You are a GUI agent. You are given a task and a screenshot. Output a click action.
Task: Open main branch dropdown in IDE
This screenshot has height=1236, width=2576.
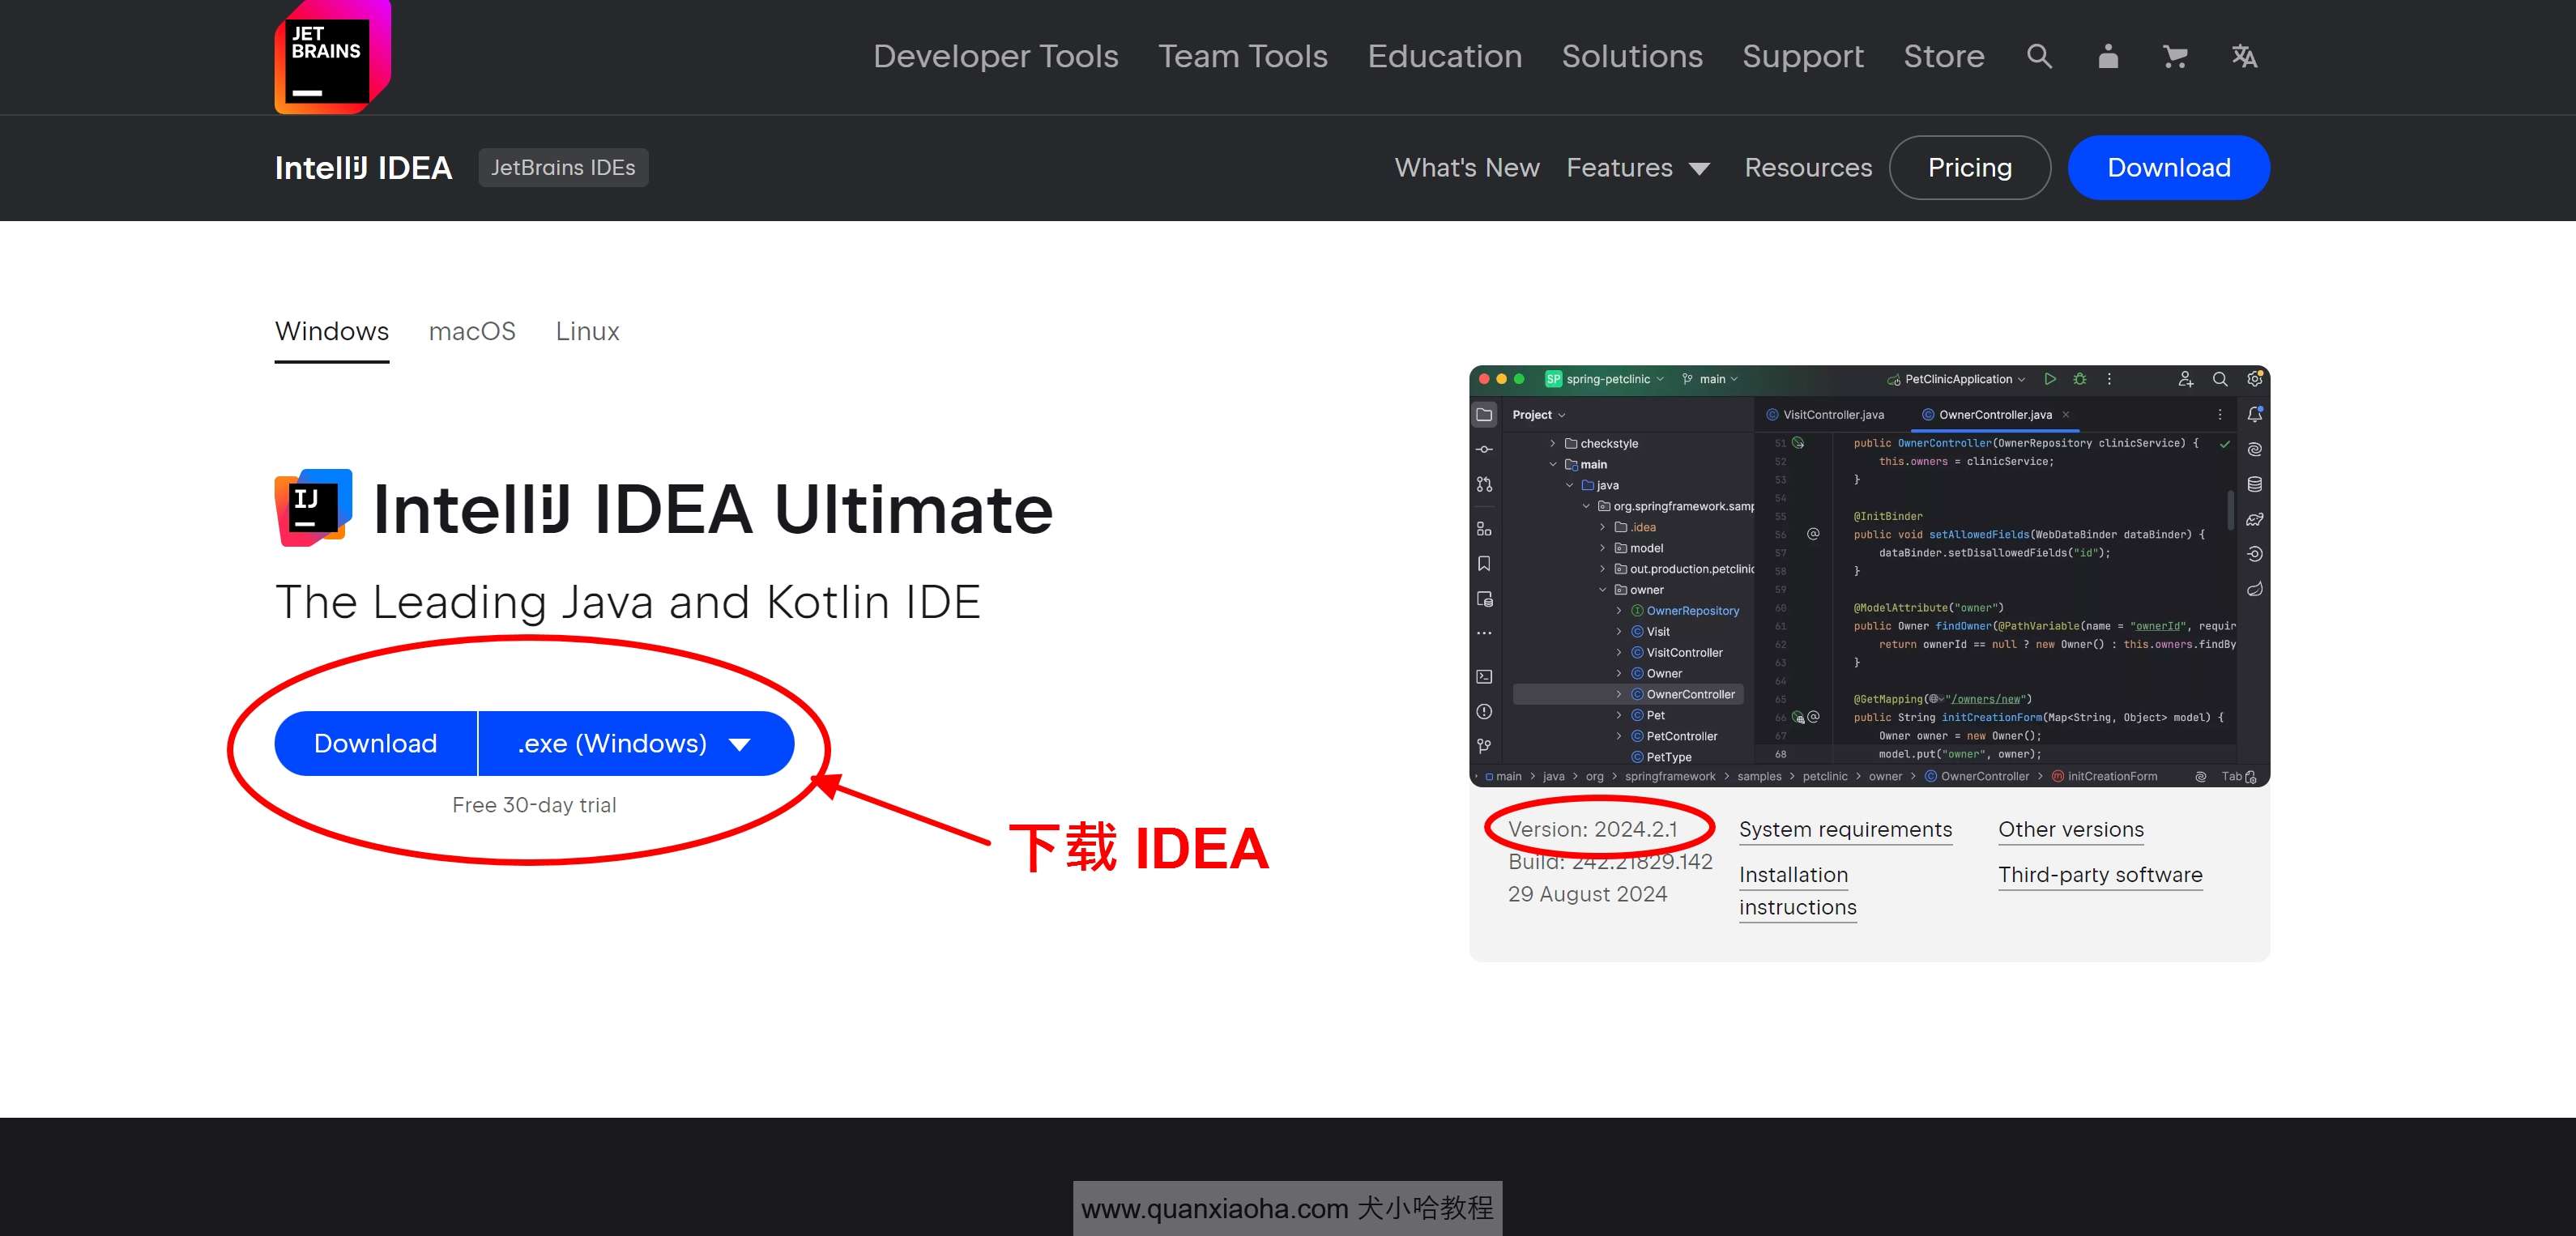point(1710,379)
